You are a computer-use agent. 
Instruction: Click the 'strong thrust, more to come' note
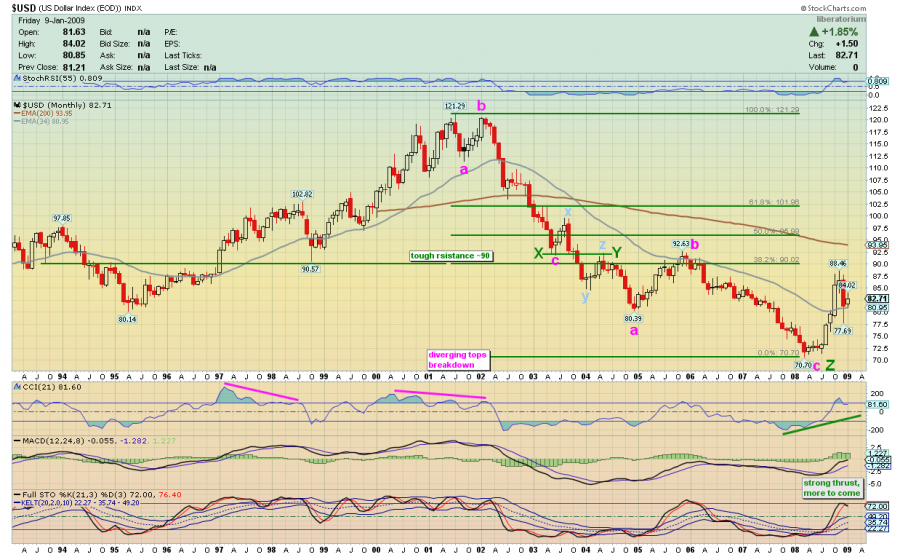coord(832,488)
